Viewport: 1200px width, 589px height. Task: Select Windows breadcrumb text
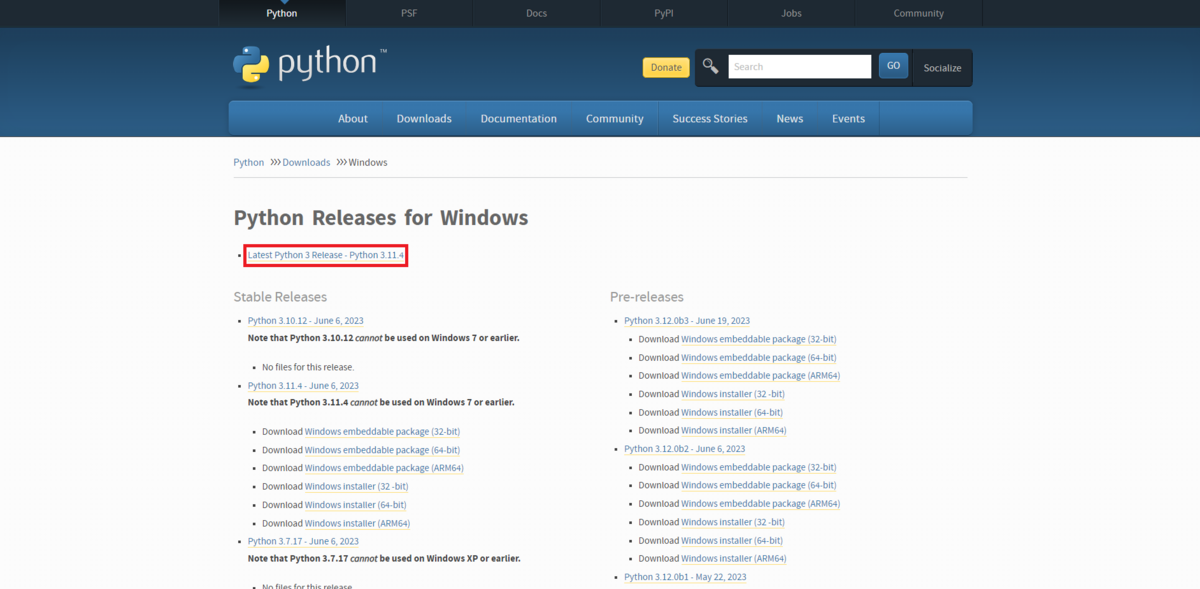click(368, 162)
